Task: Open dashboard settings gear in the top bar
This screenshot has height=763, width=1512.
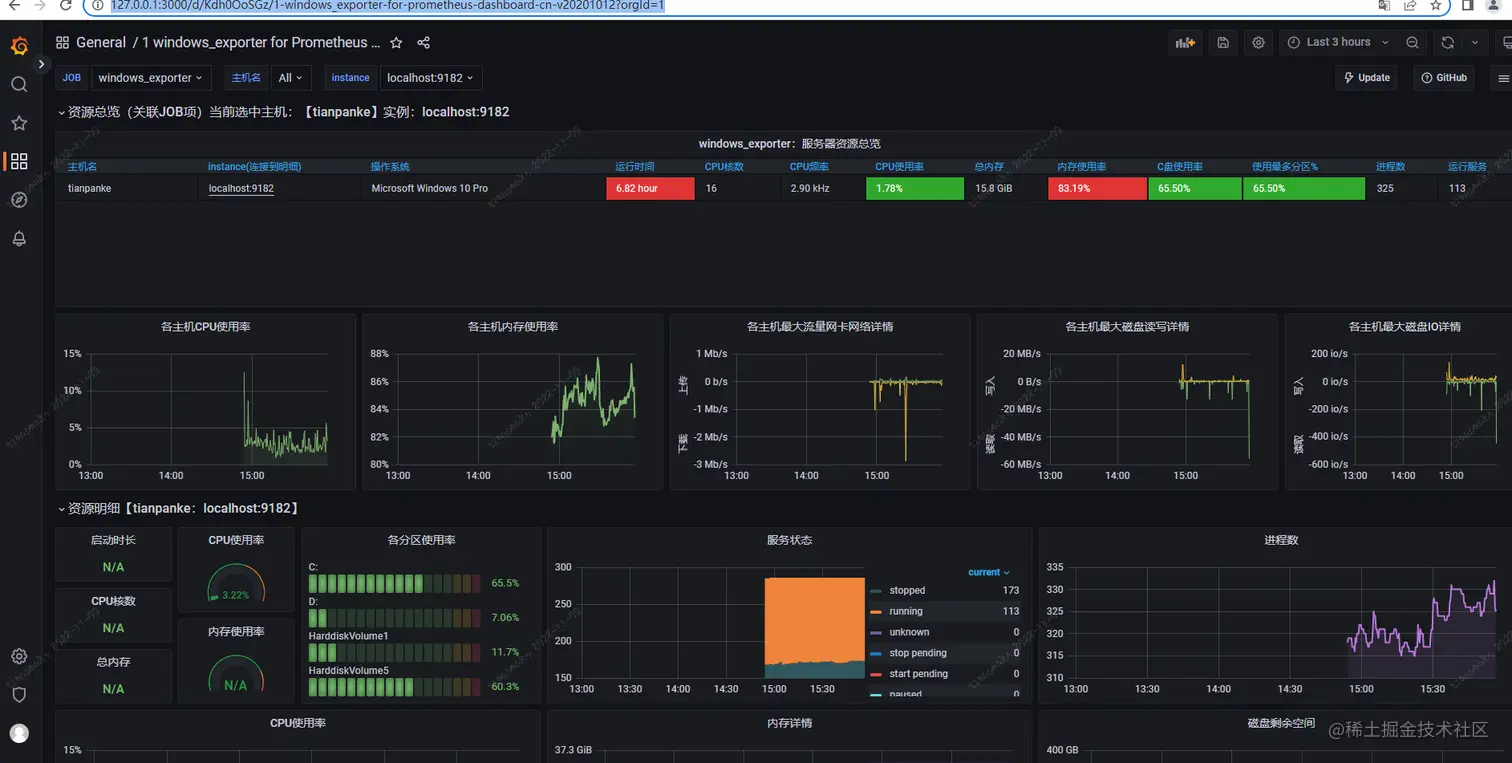Action: tap(1259, 42)
